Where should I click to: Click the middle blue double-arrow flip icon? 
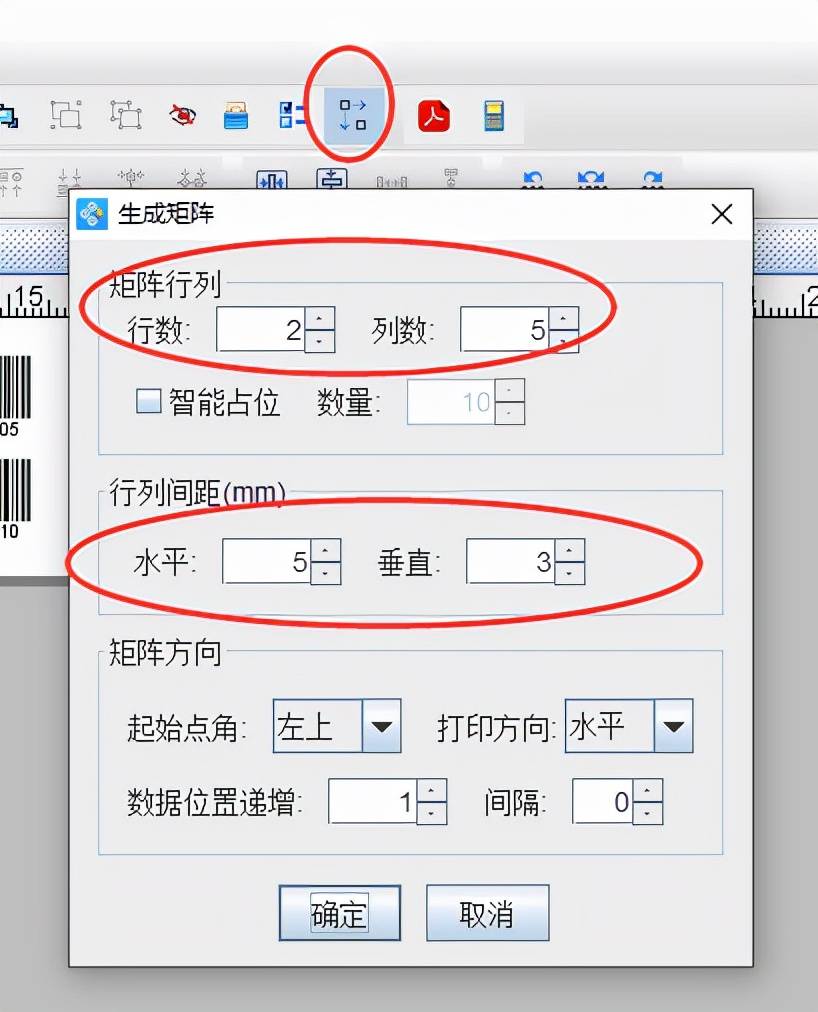point(591,179)
